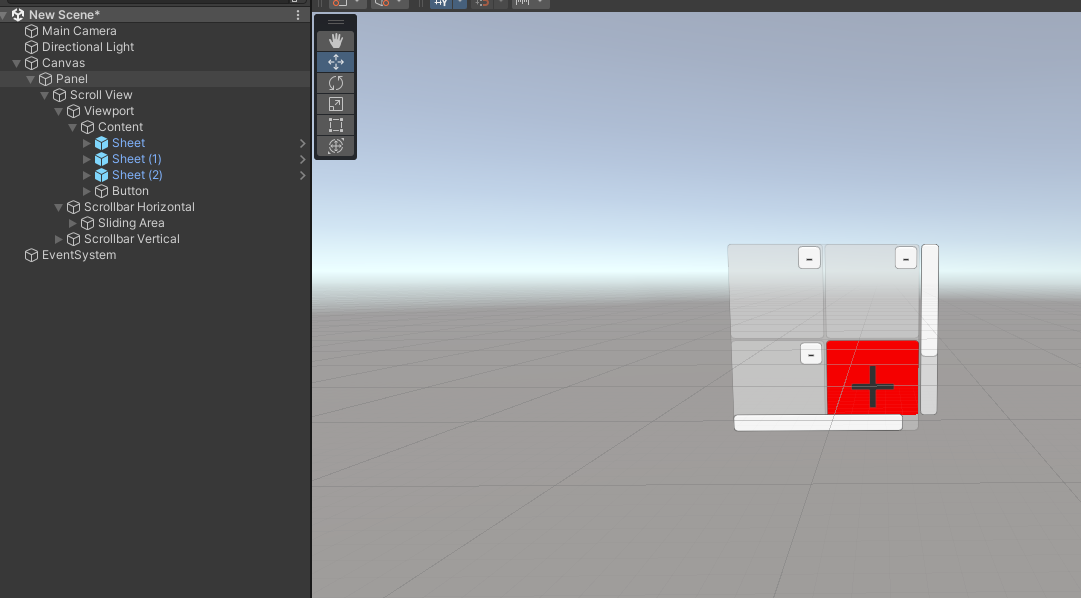Image resolution: width=1081 pixels, height=598 pixels.
Task: Click the top-left minus button on the sheet
Action: point(809,258)
